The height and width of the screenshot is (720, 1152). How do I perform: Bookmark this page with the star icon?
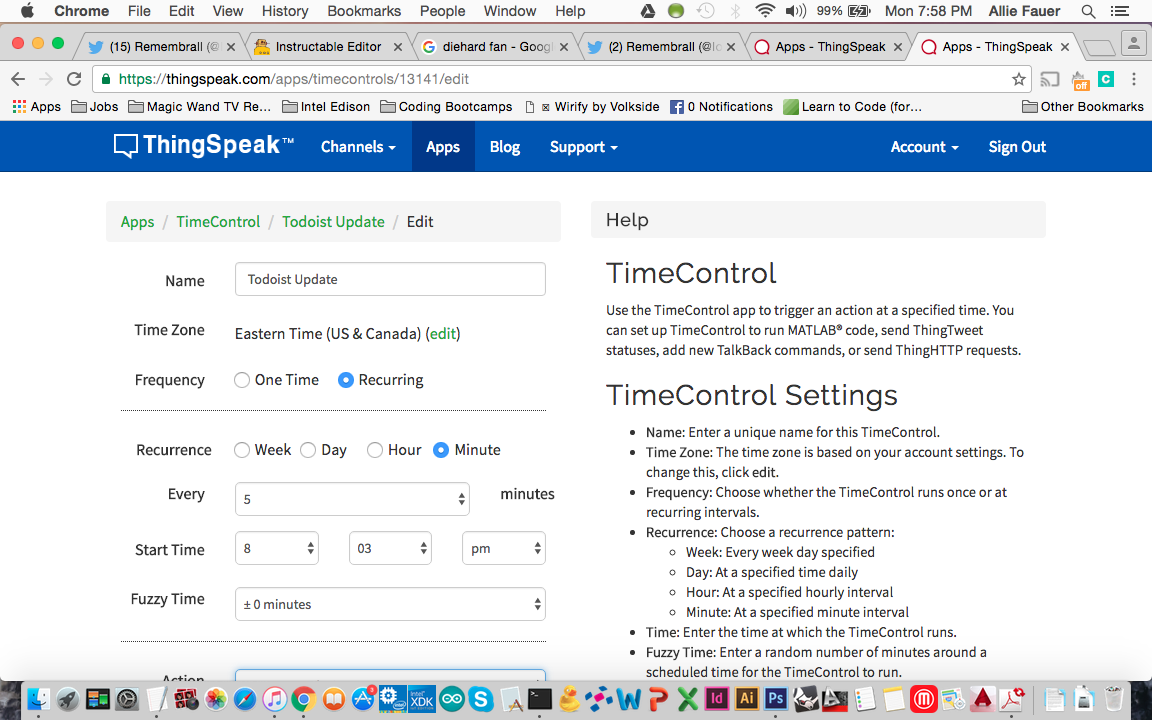tap(1018, 79)
